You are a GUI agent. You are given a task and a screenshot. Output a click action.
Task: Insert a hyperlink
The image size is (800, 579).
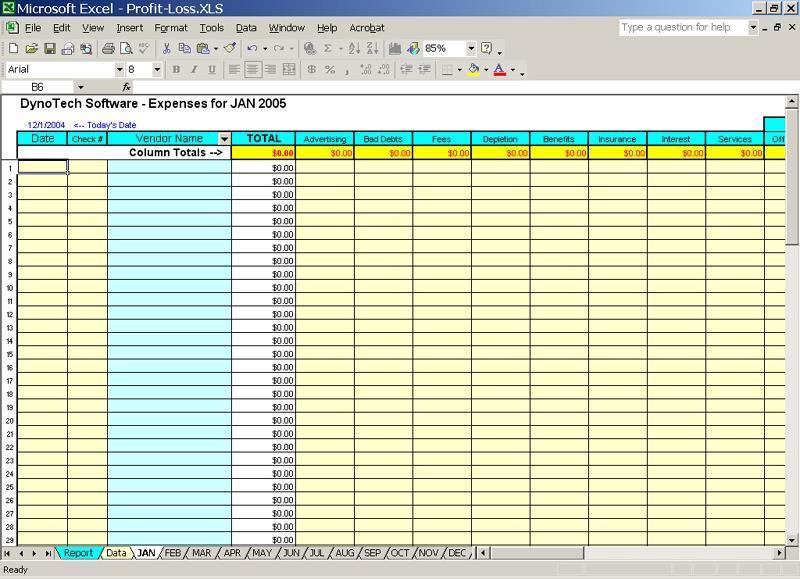[308, 48]
